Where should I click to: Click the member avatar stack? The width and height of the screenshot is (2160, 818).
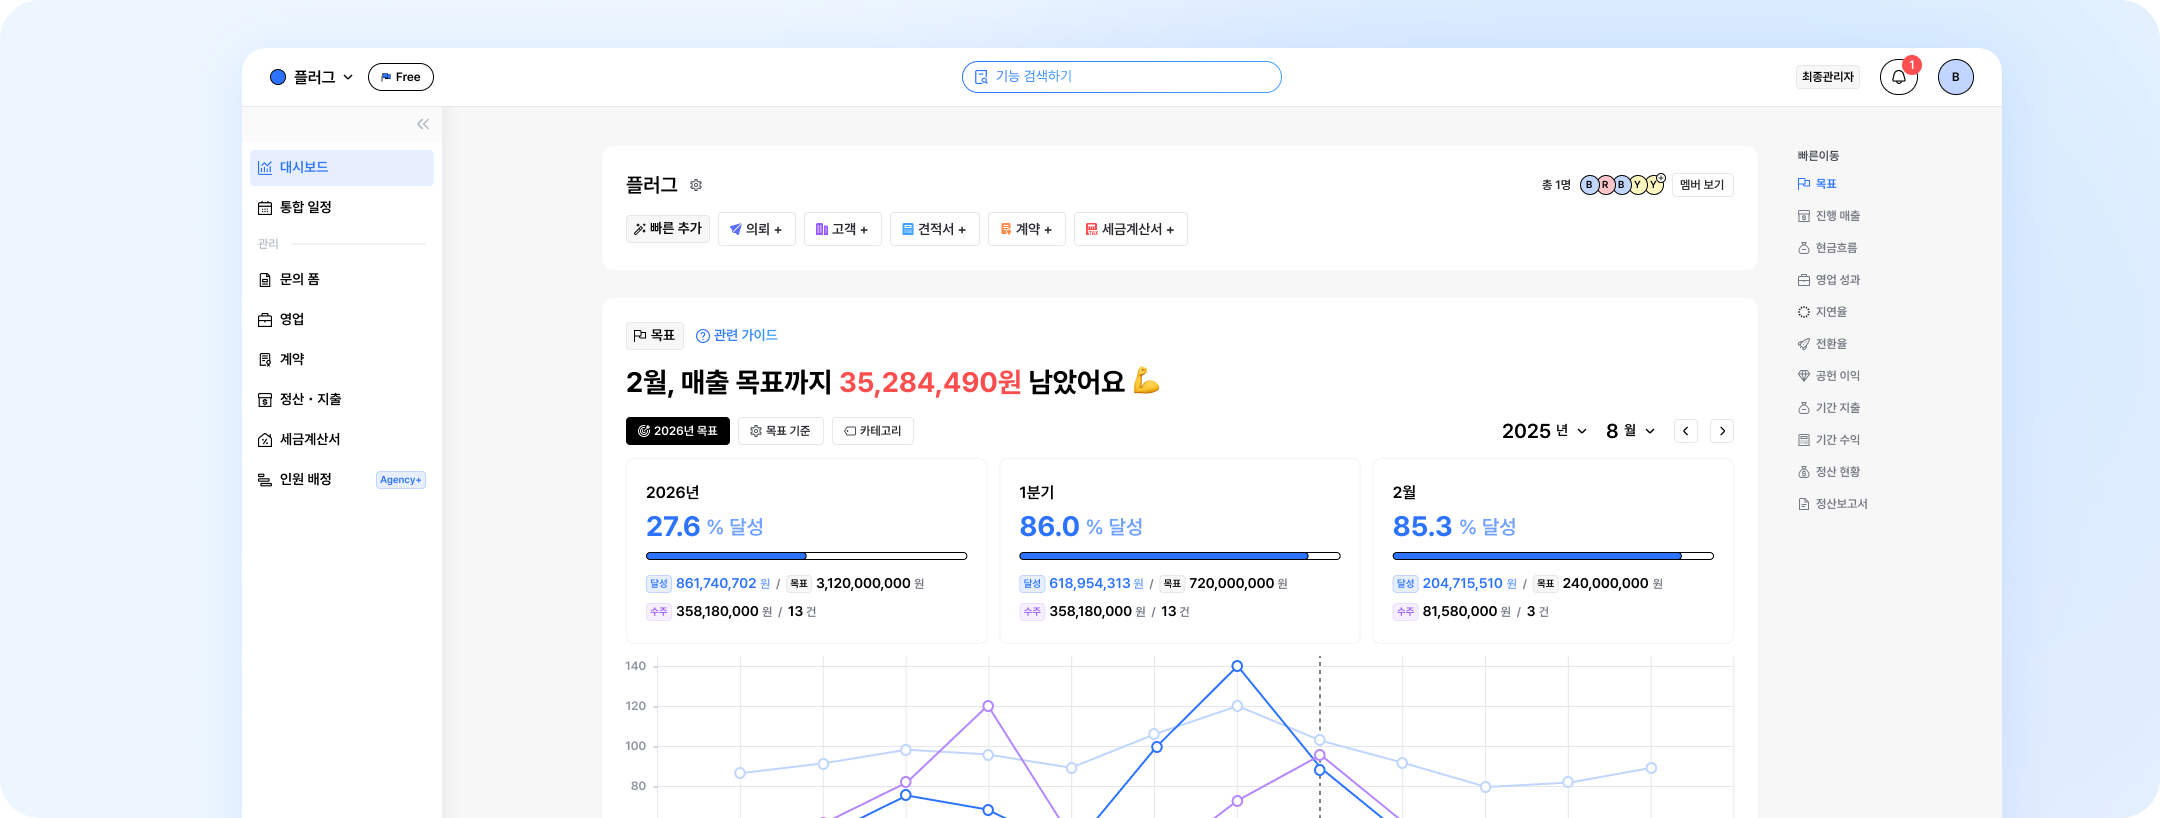[1622, 185]
